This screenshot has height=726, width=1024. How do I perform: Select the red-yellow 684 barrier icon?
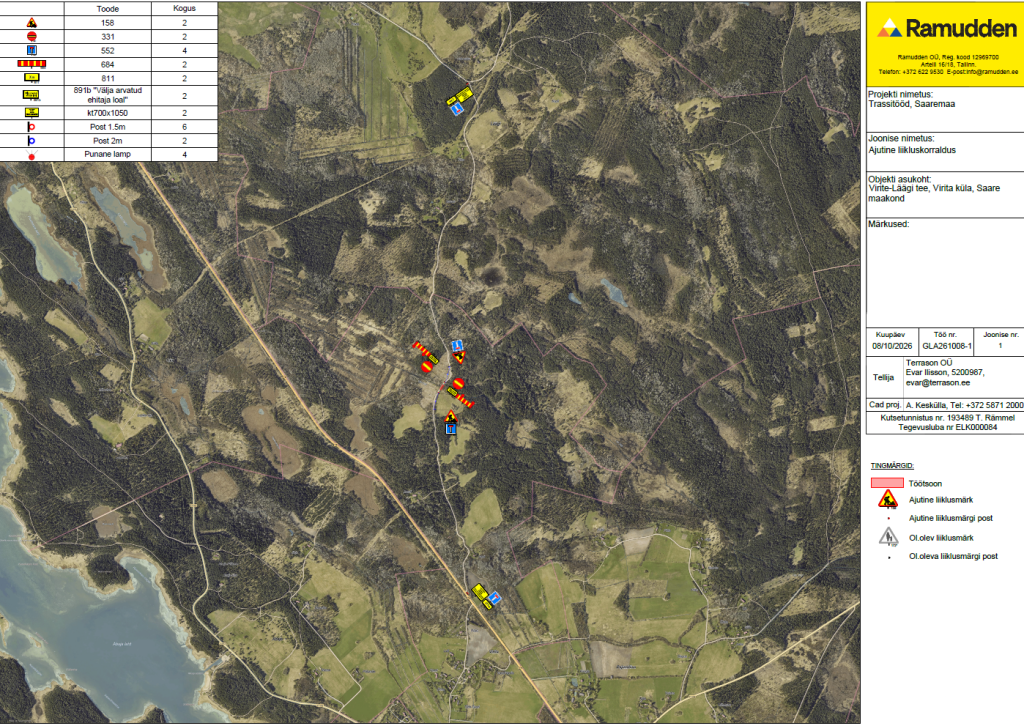(31, 64)
